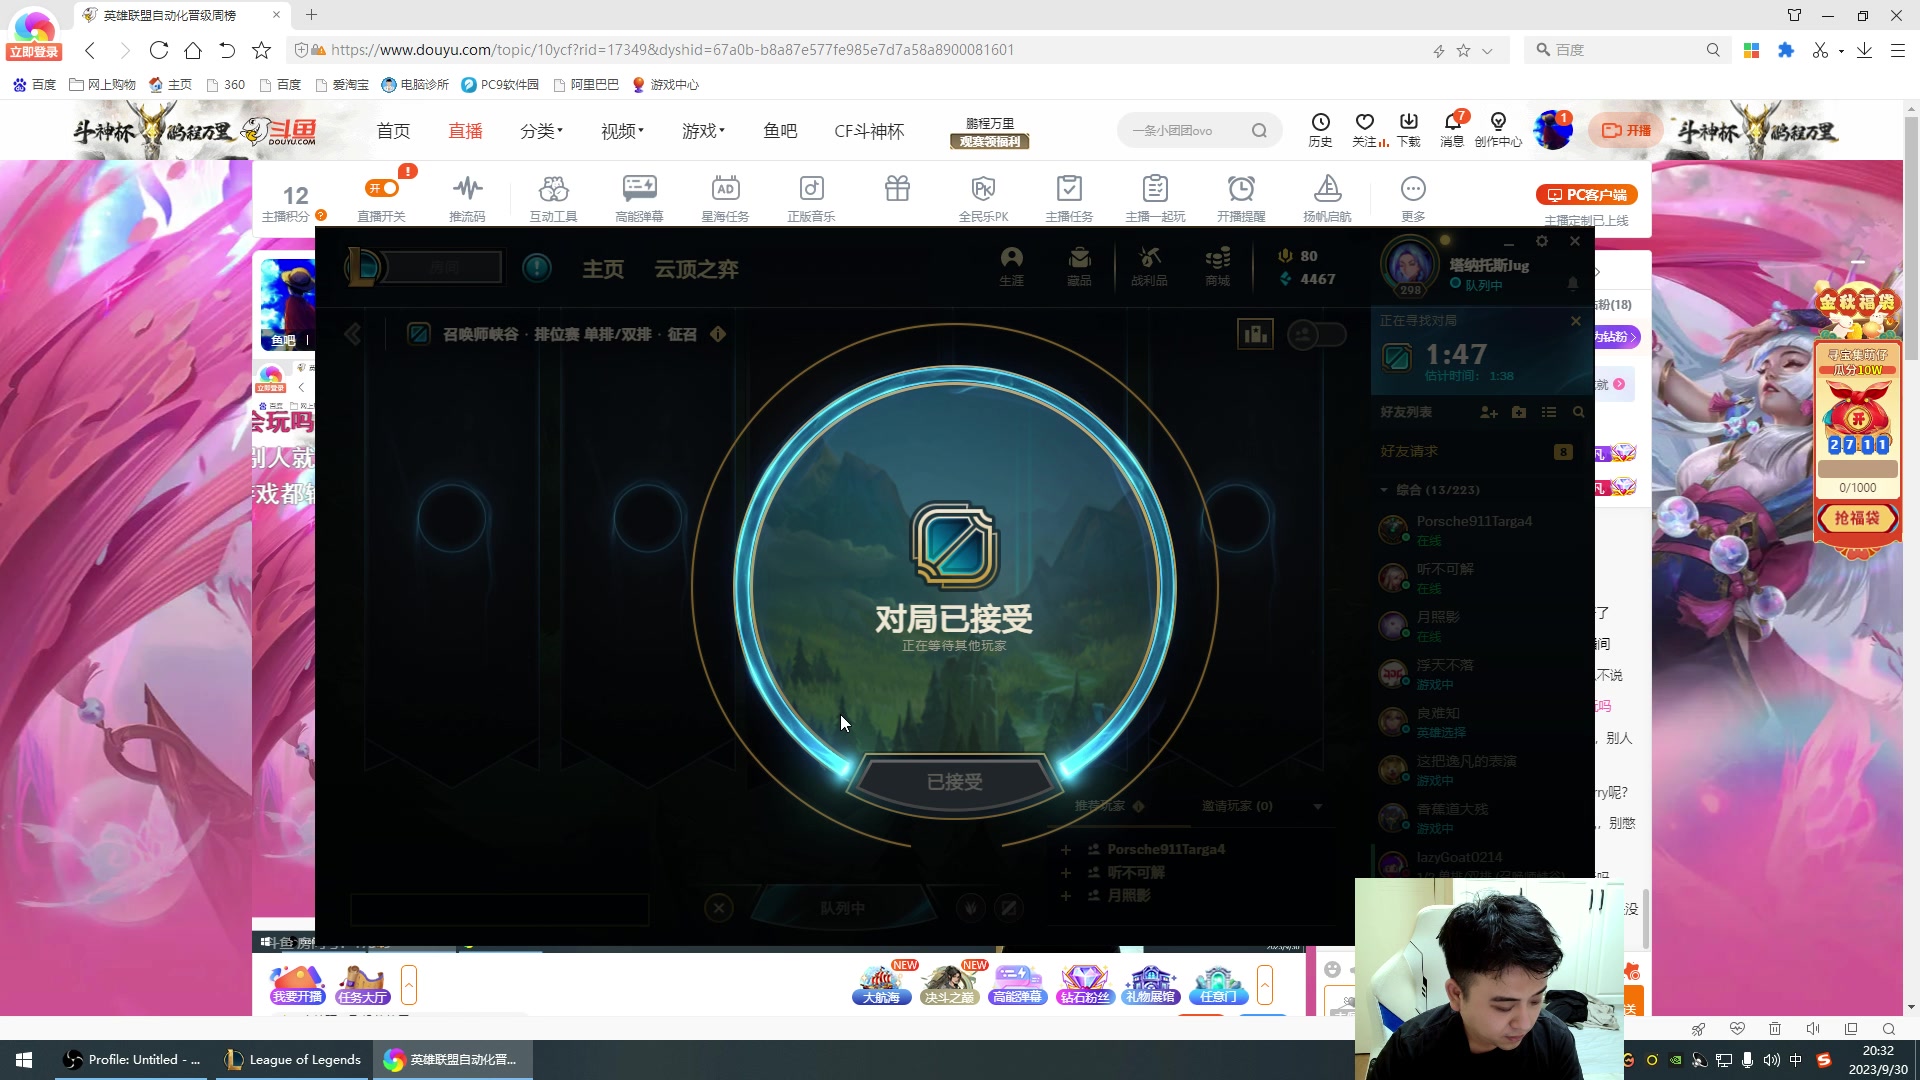The width and height of the screenshot is (1920, 1080).
Task: Click the 抢福袋 button
Action: (1857, 518)
